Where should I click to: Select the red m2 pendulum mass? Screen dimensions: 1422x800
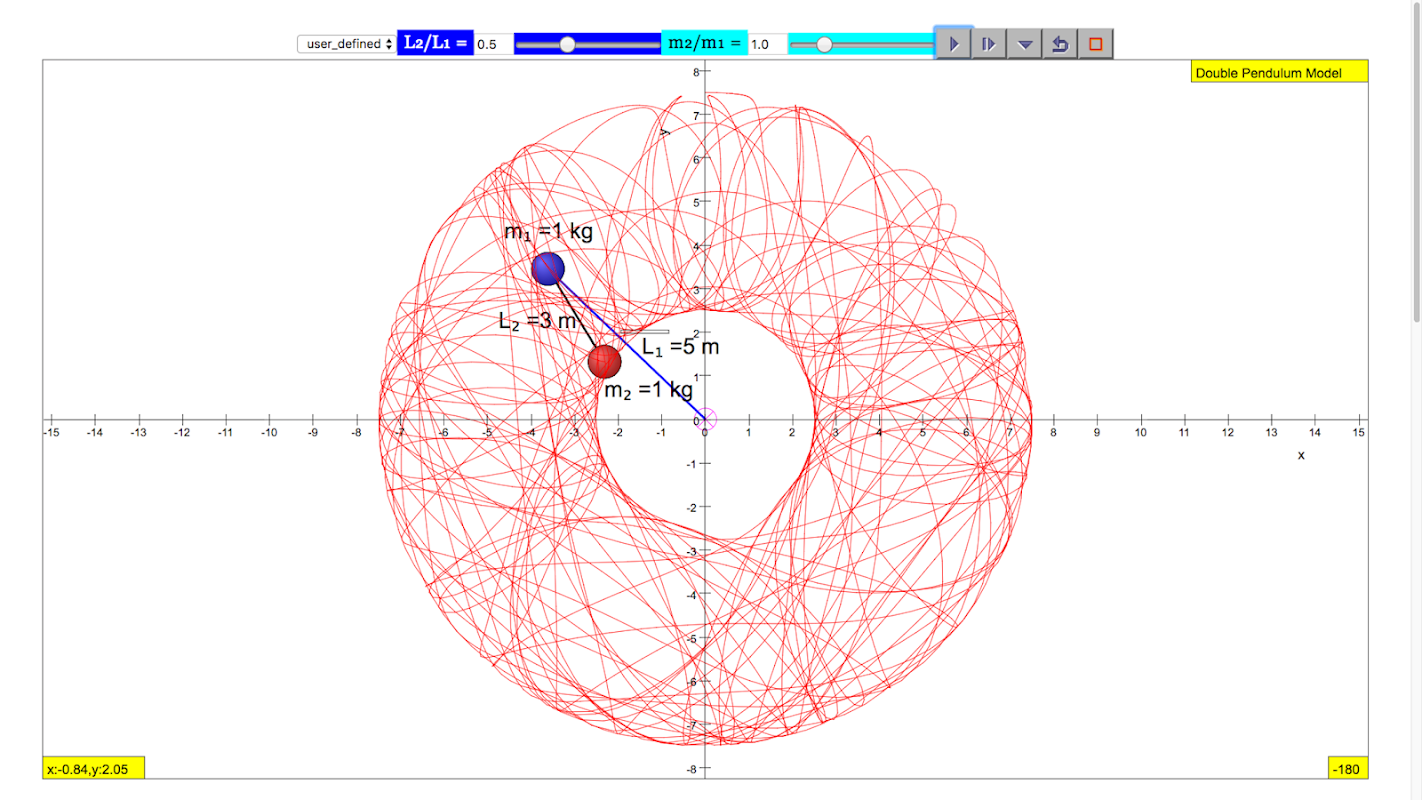[x=604, y=361]
